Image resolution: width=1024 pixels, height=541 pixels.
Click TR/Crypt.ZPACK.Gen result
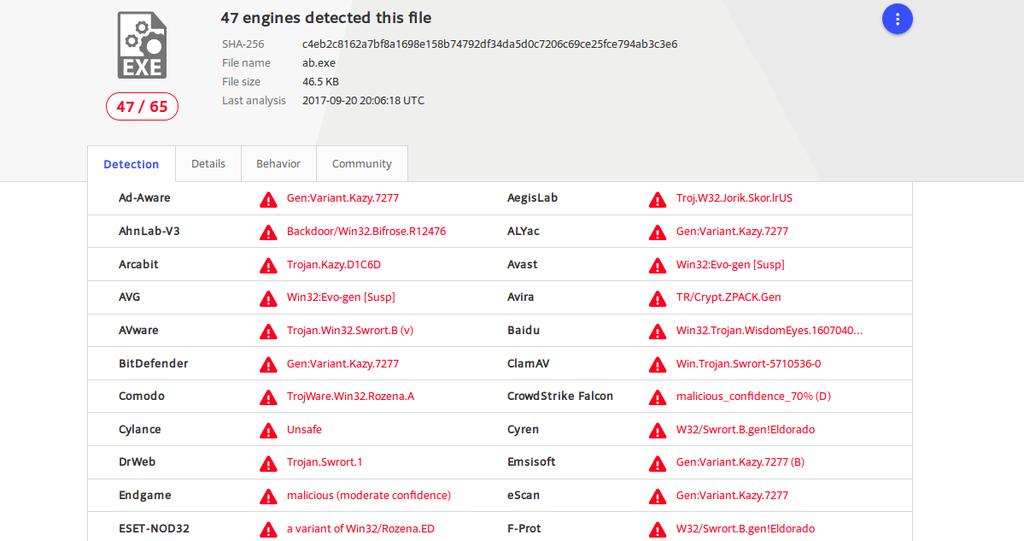(x=728, y=297)
